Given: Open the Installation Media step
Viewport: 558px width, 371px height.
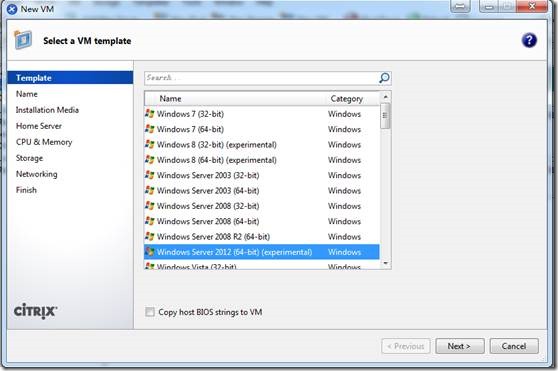Looking at the screenshot, I should 47,110.
